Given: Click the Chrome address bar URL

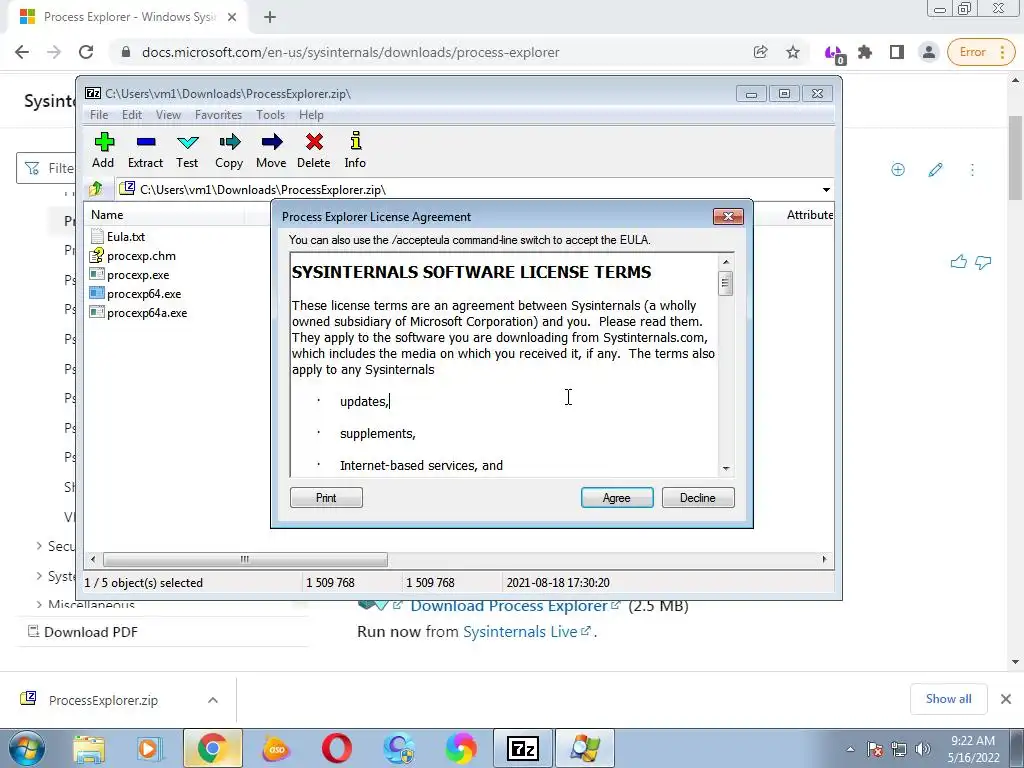Looking at the screenshot, I should 351,52.
